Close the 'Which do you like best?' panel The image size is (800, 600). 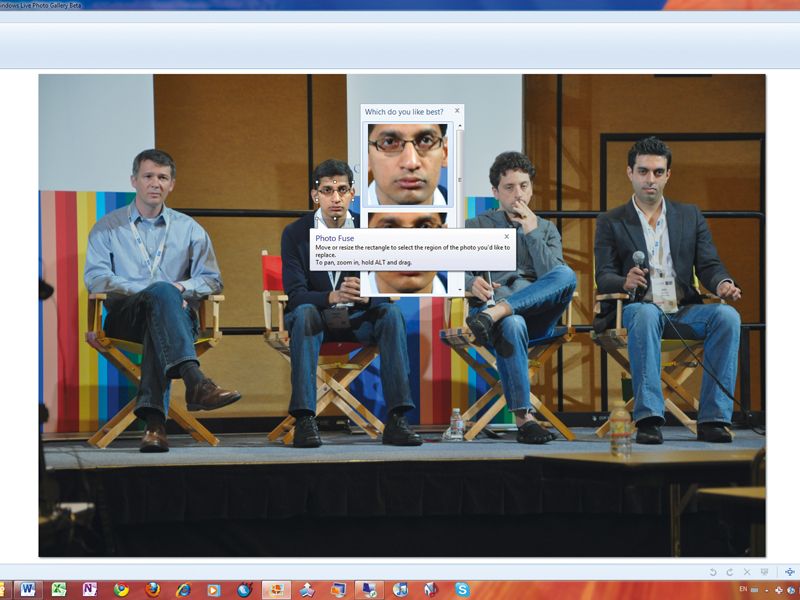(457, 110)
